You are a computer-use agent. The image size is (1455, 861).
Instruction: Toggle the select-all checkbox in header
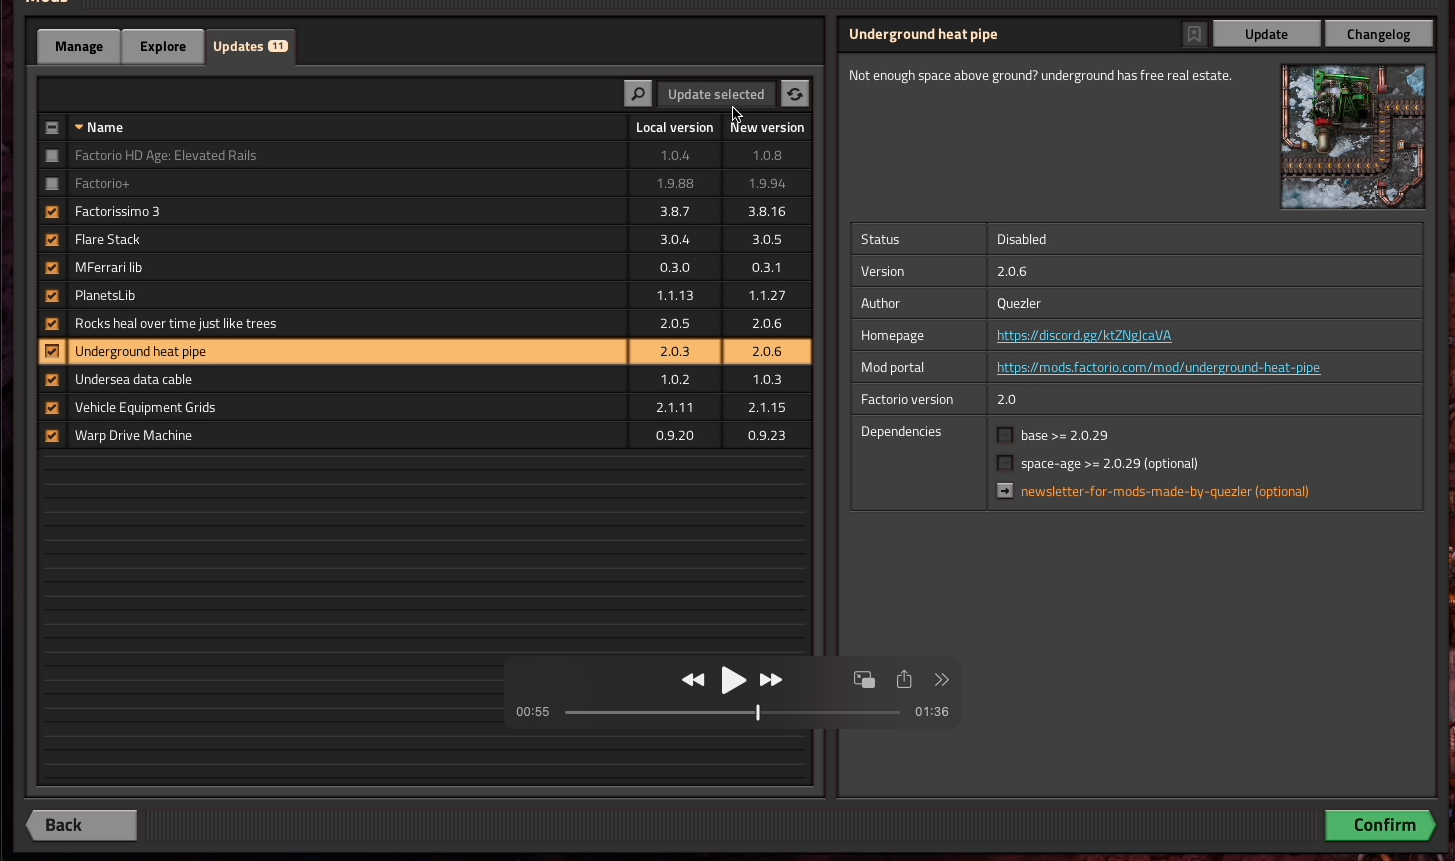tap(52, 127)
